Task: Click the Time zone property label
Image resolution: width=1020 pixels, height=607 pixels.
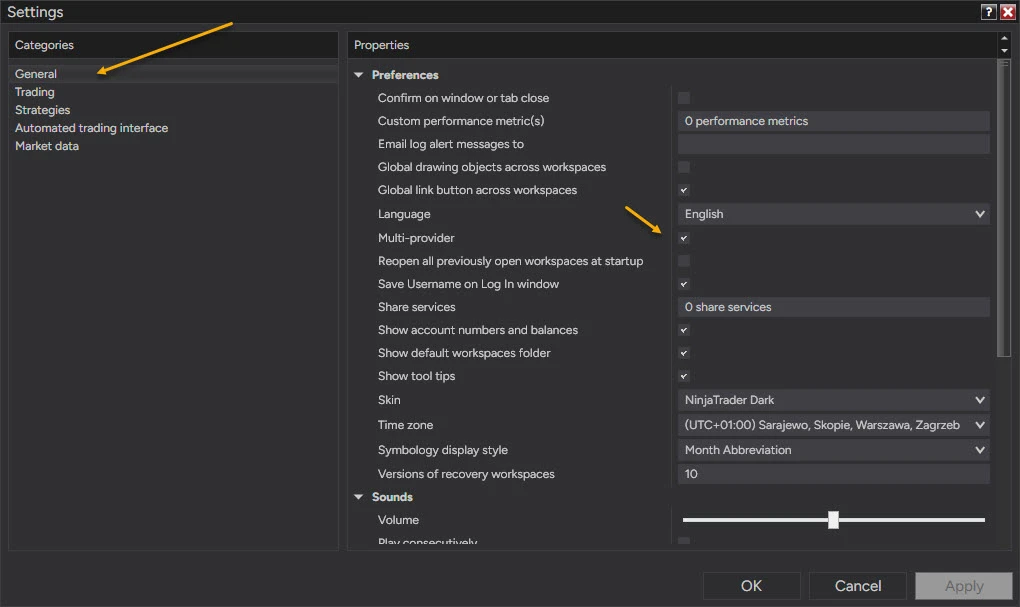Action: (x=405, y=425)
